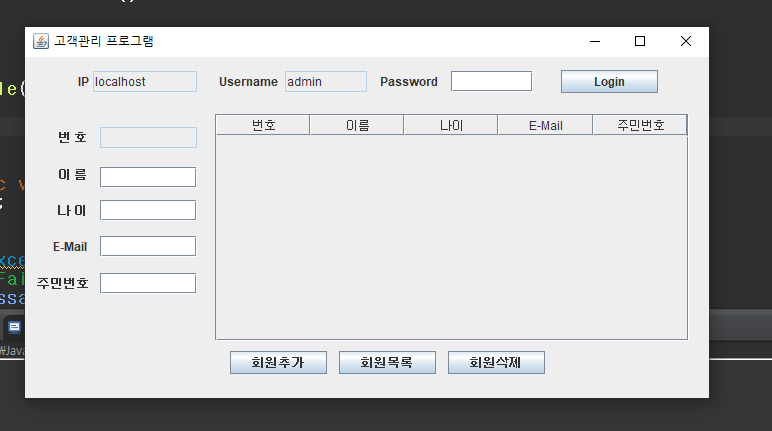772x431 pixels.
Task: Maximize the 고객관리 프로그램 window
Action: coord(640,41)
